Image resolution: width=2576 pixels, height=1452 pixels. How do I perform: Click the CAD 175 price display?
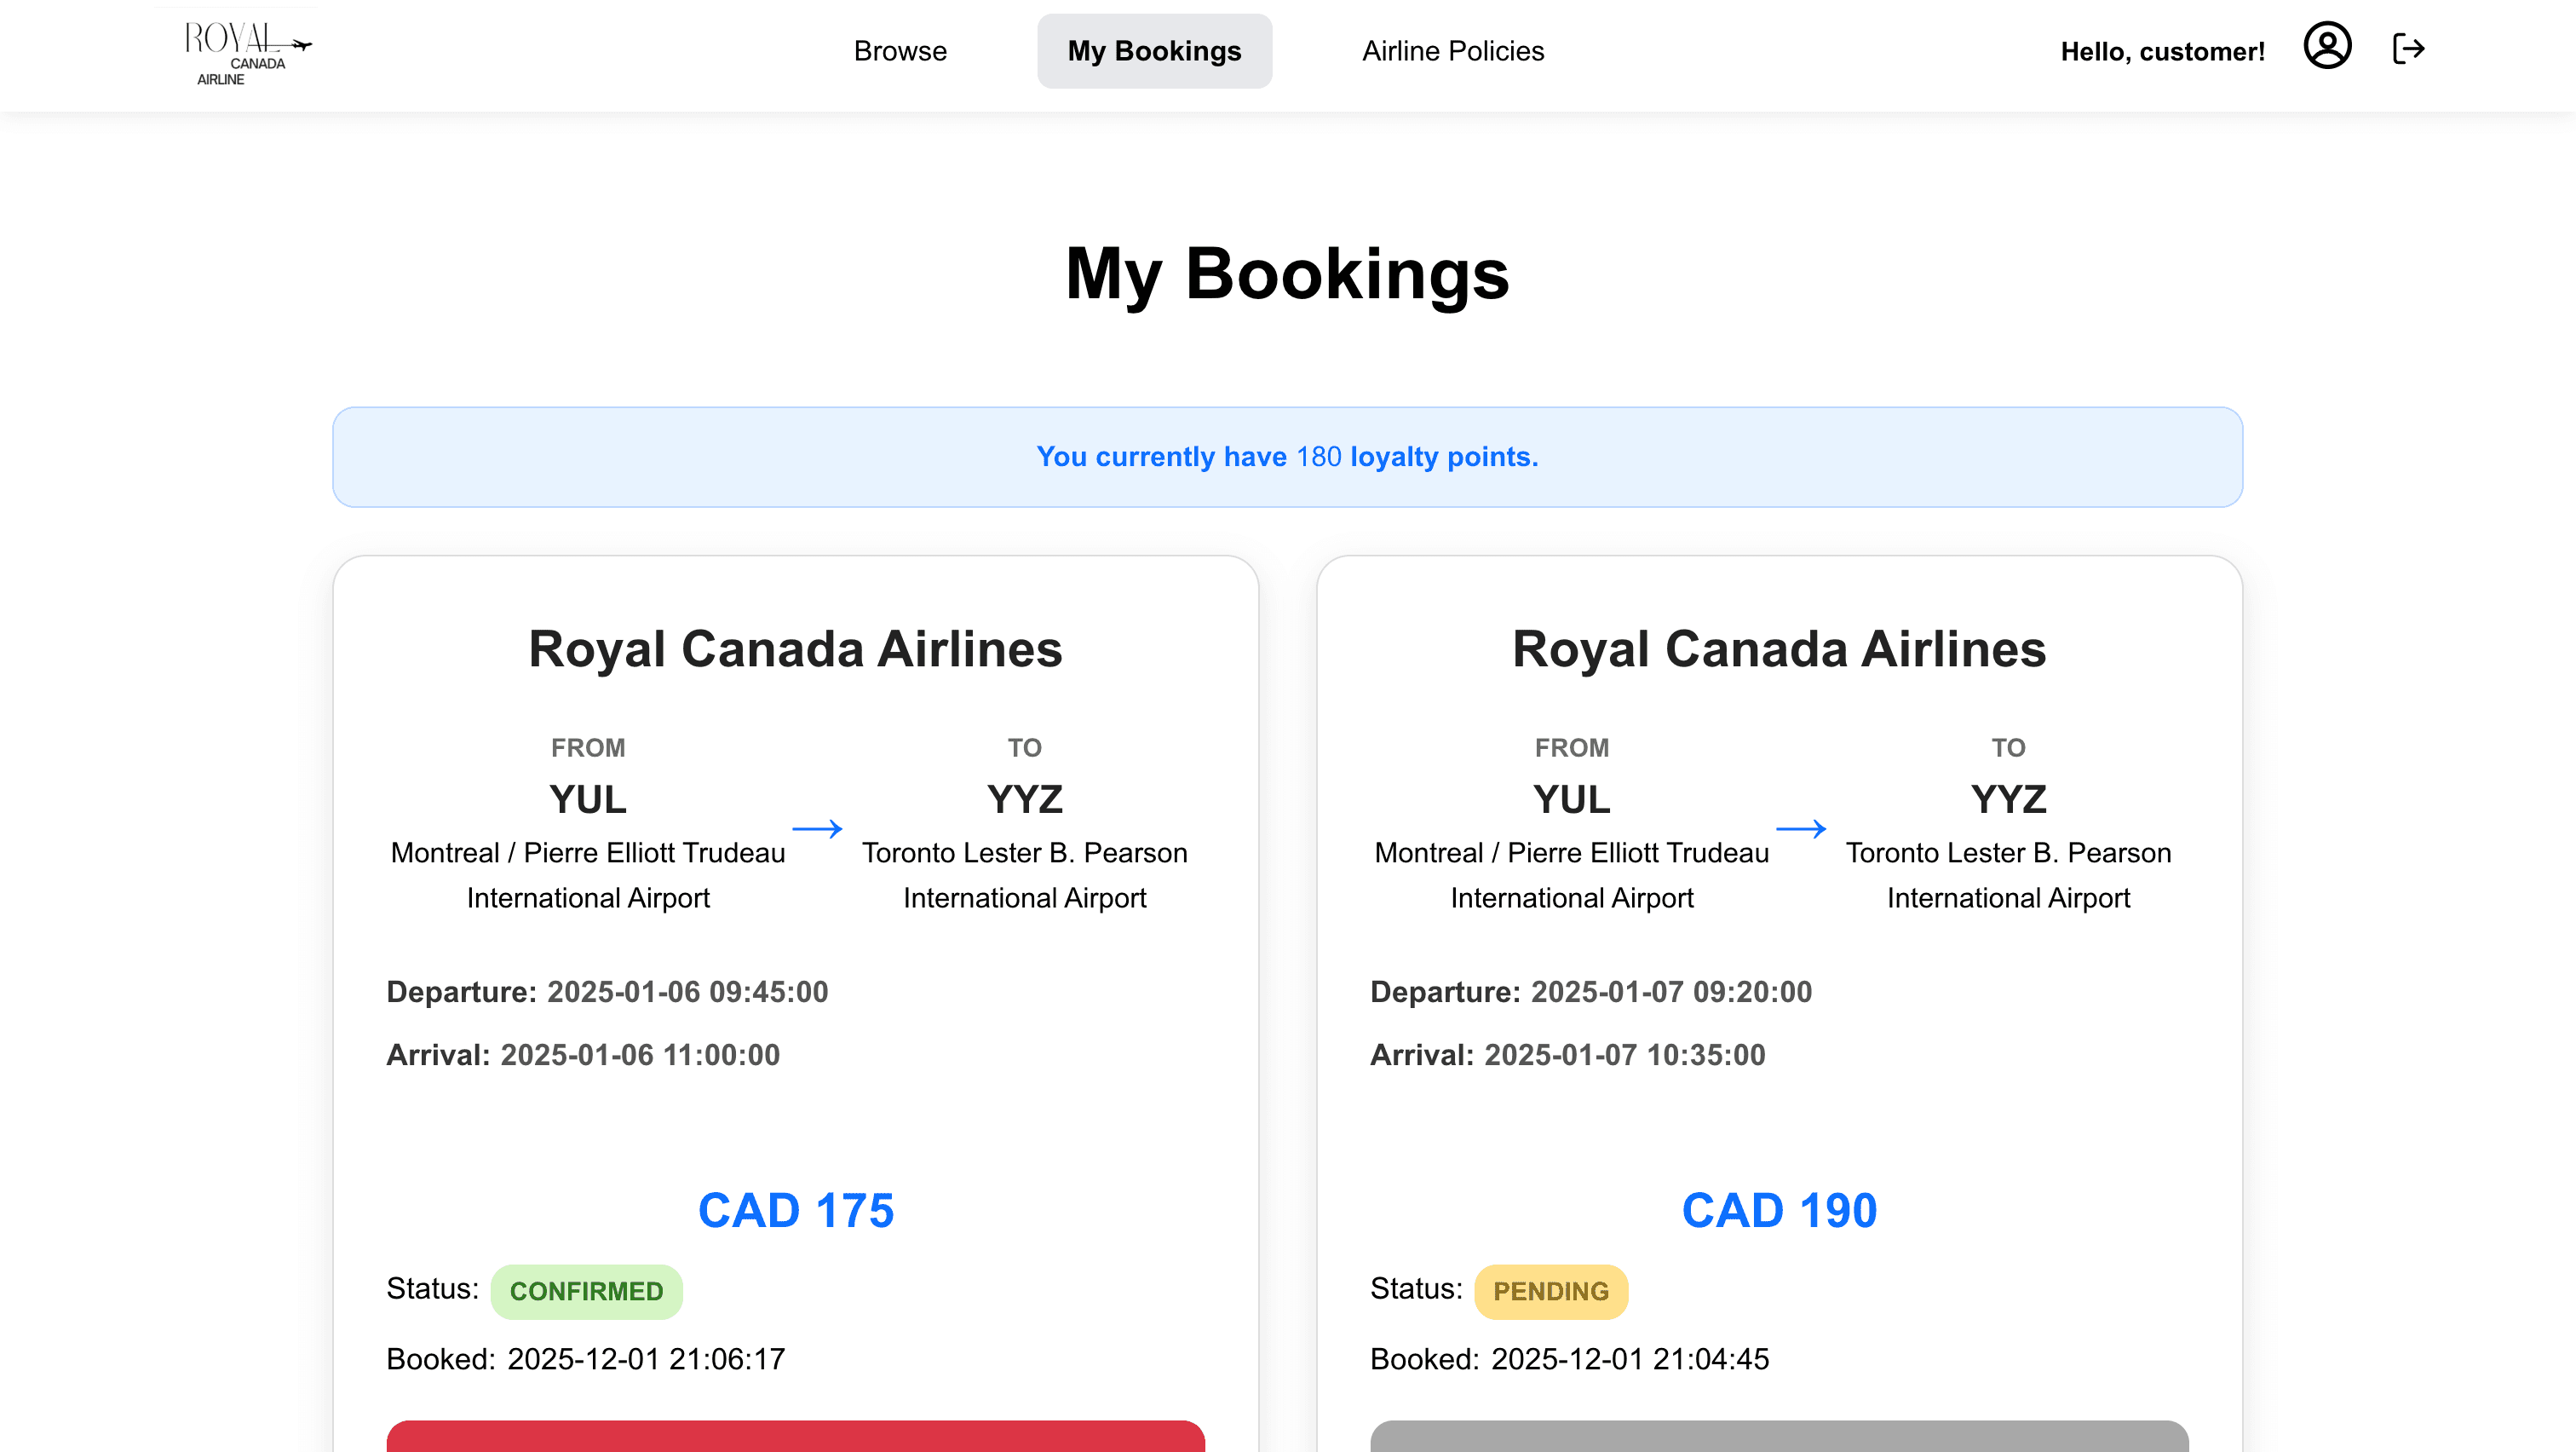point(796,1210)
